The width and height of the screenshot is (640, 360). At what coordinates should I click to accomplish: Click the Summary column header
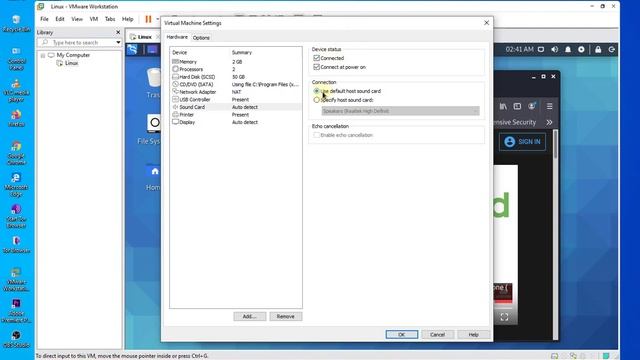click(x=242, y=53)
